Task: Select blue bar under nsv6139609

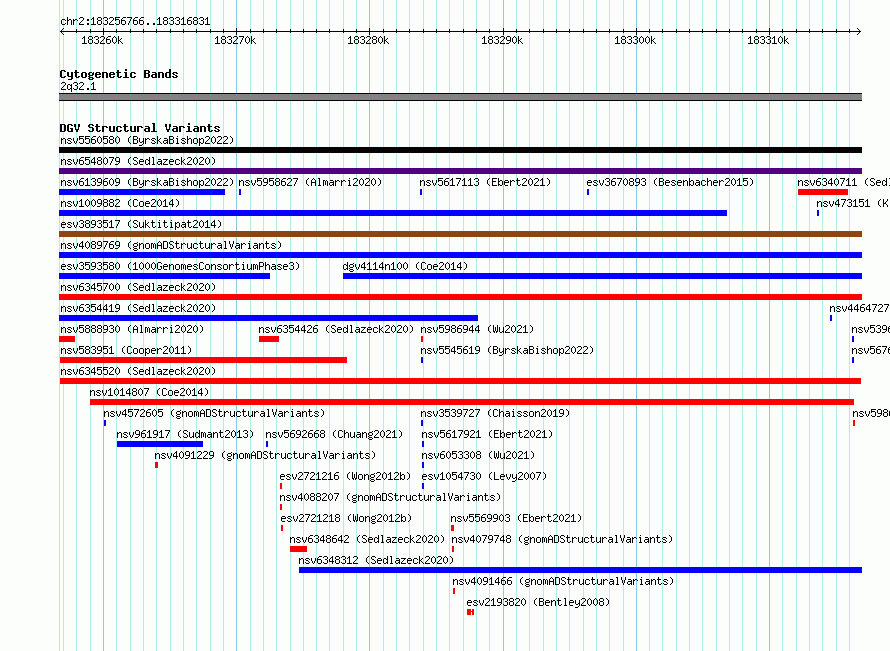Action: point(142,192)
